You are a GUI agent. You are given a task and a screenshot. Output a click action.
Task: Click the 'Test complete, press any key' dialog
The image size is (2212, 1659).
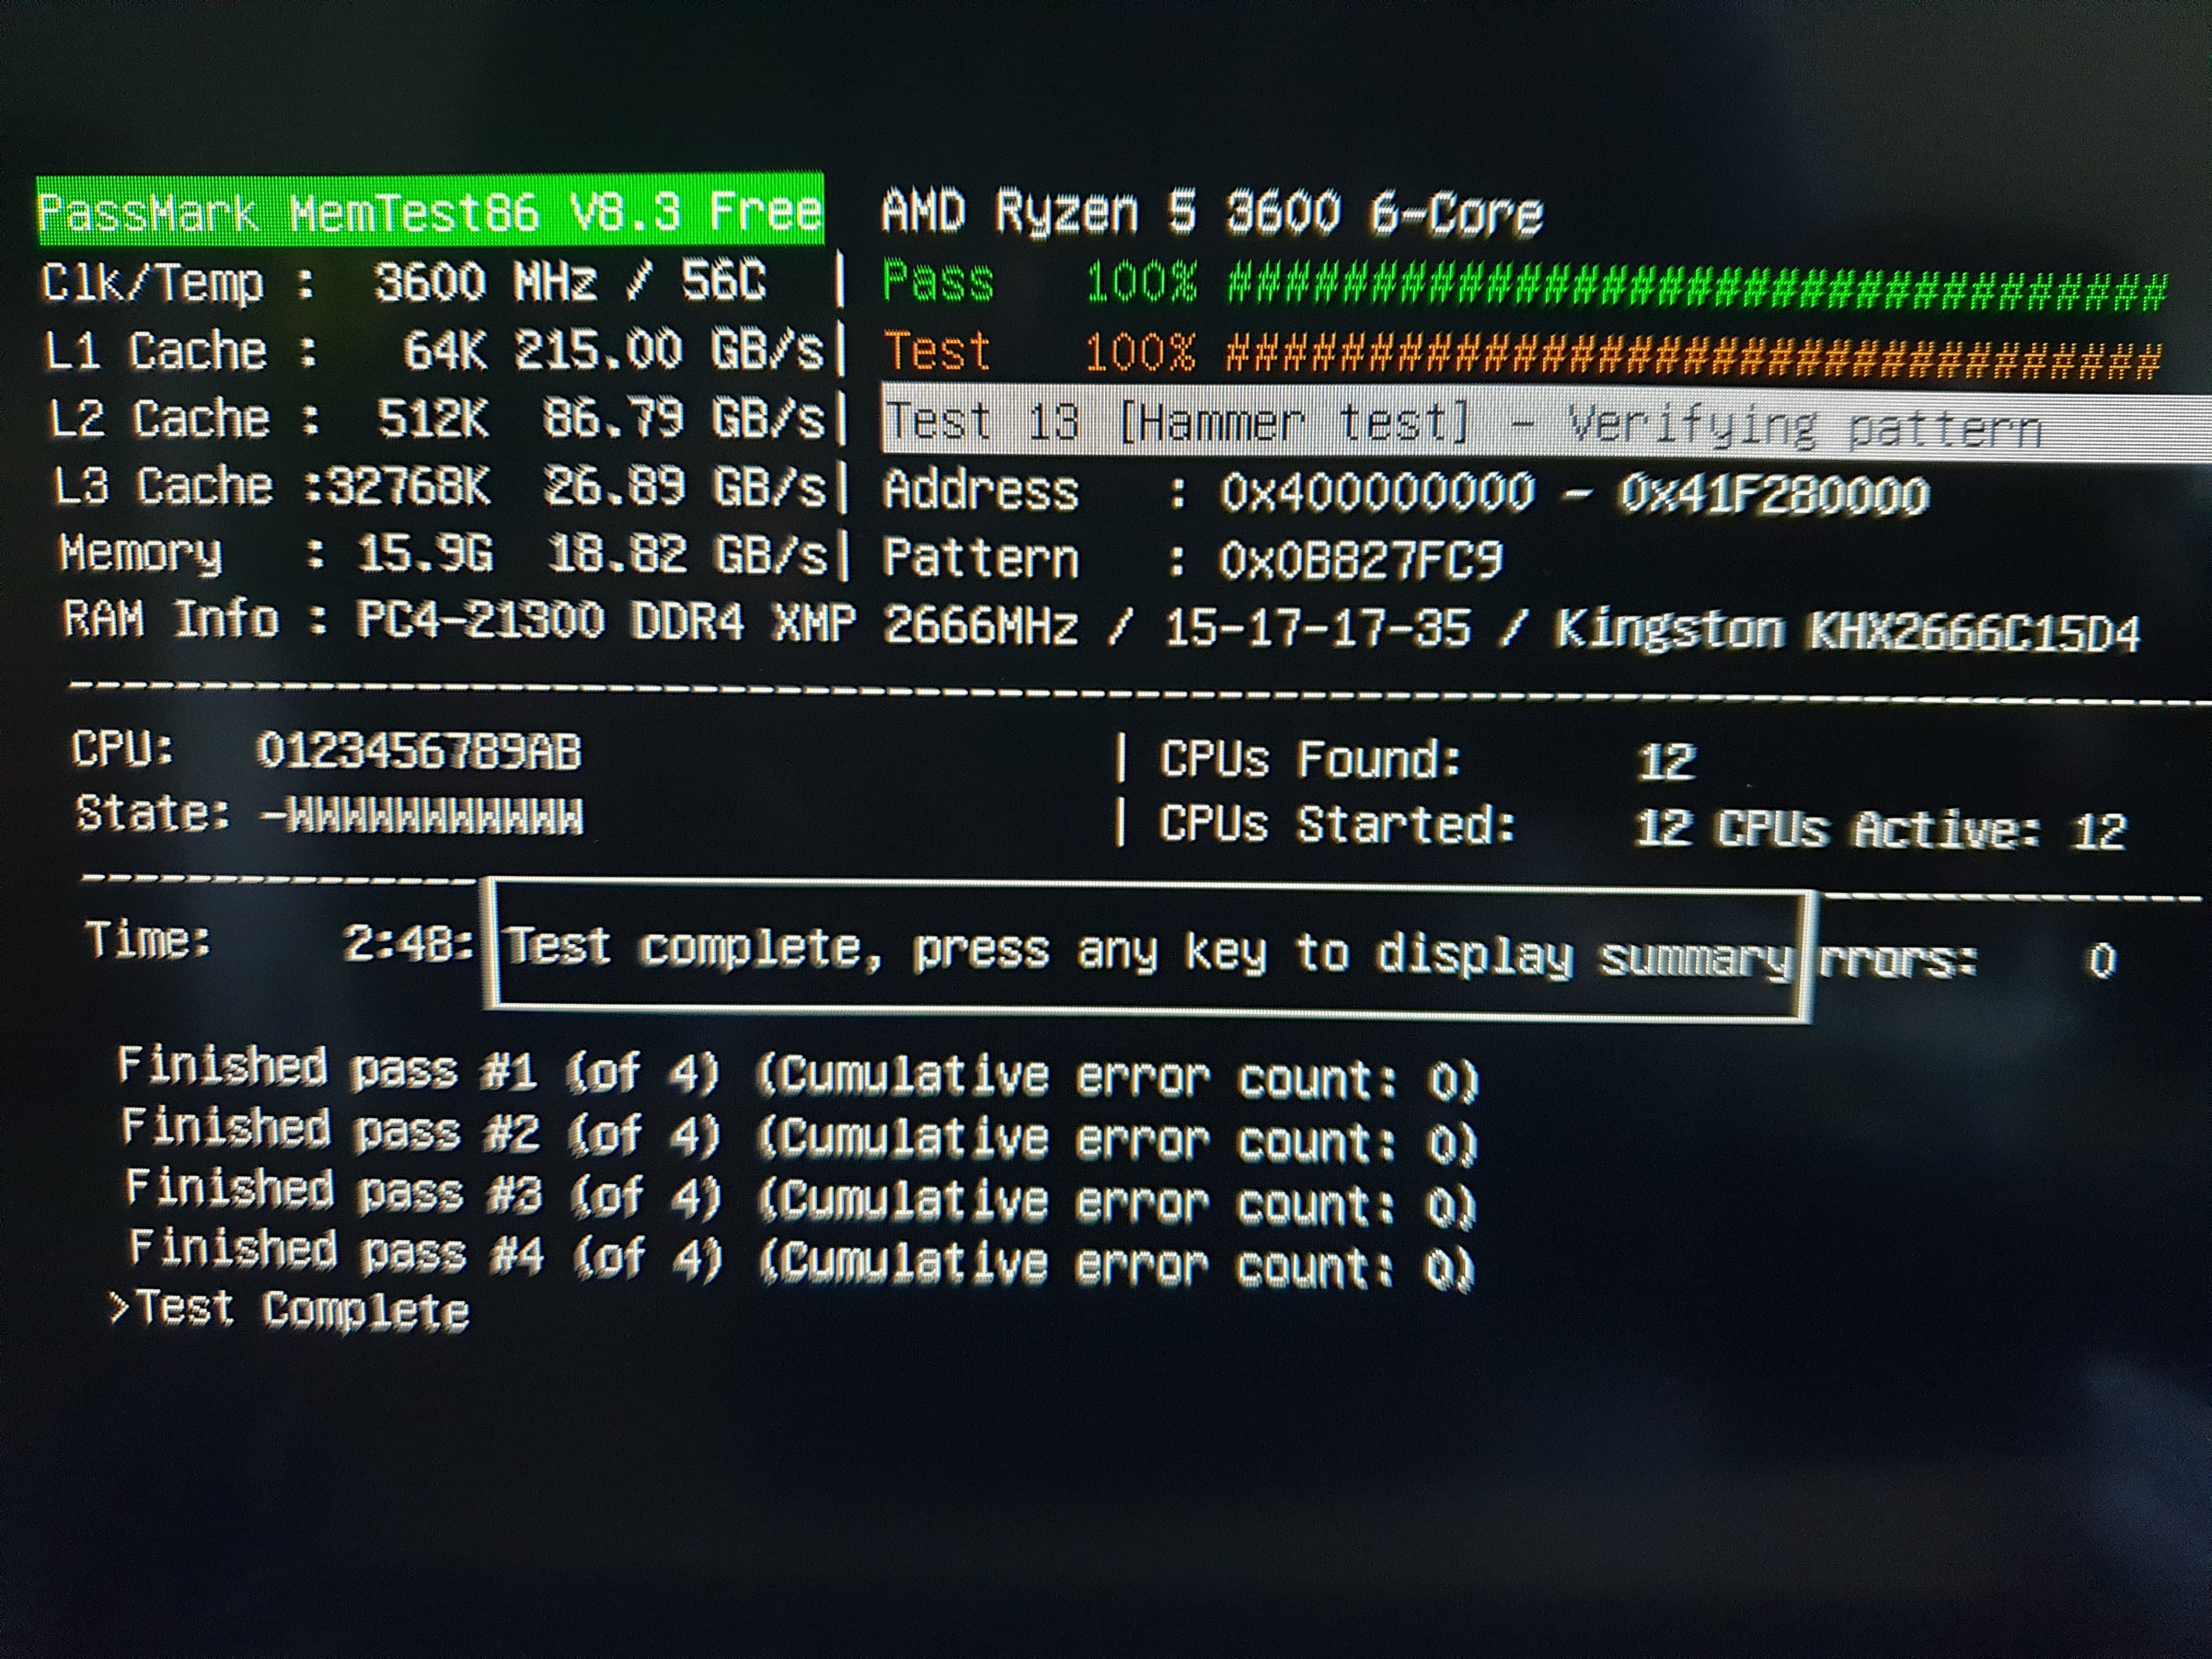click(1148, 951)
